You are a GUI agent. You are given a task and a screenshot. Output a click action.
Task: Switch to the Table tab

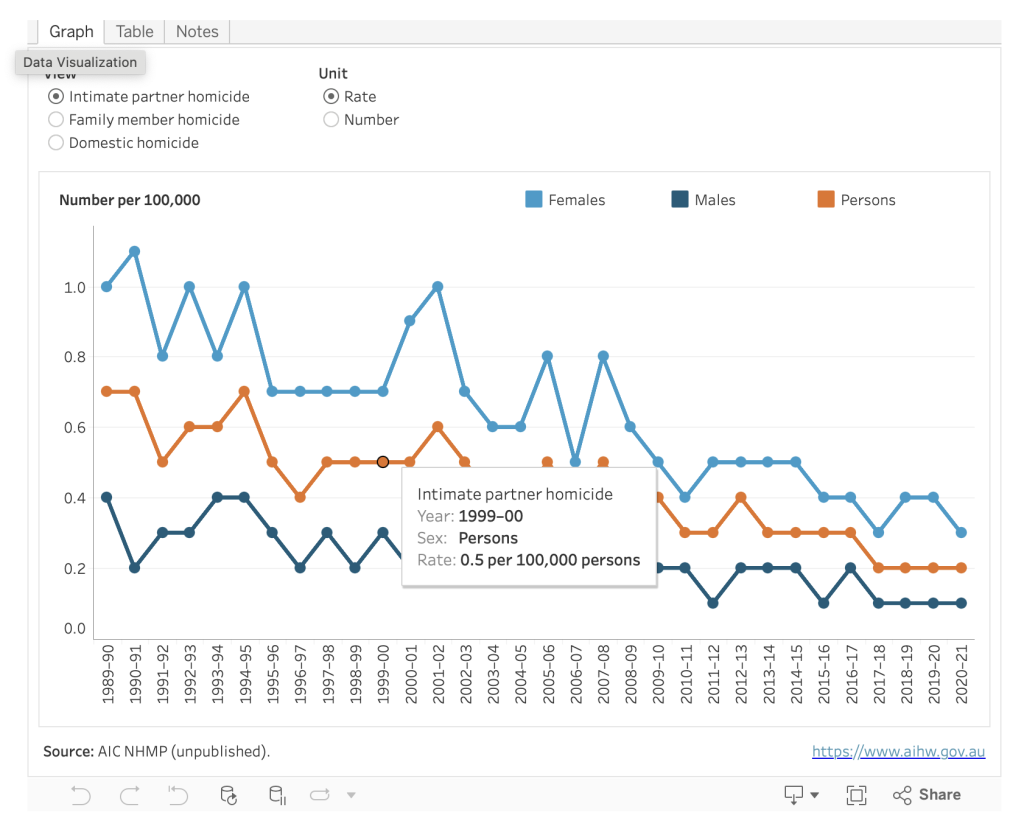tap(134, 31)
